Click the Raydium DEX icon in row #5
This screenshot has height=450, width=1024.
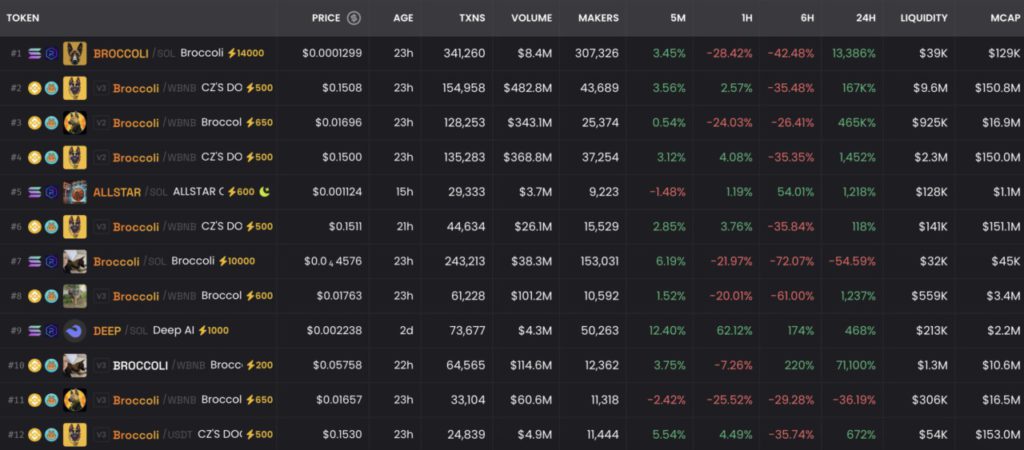49,192
